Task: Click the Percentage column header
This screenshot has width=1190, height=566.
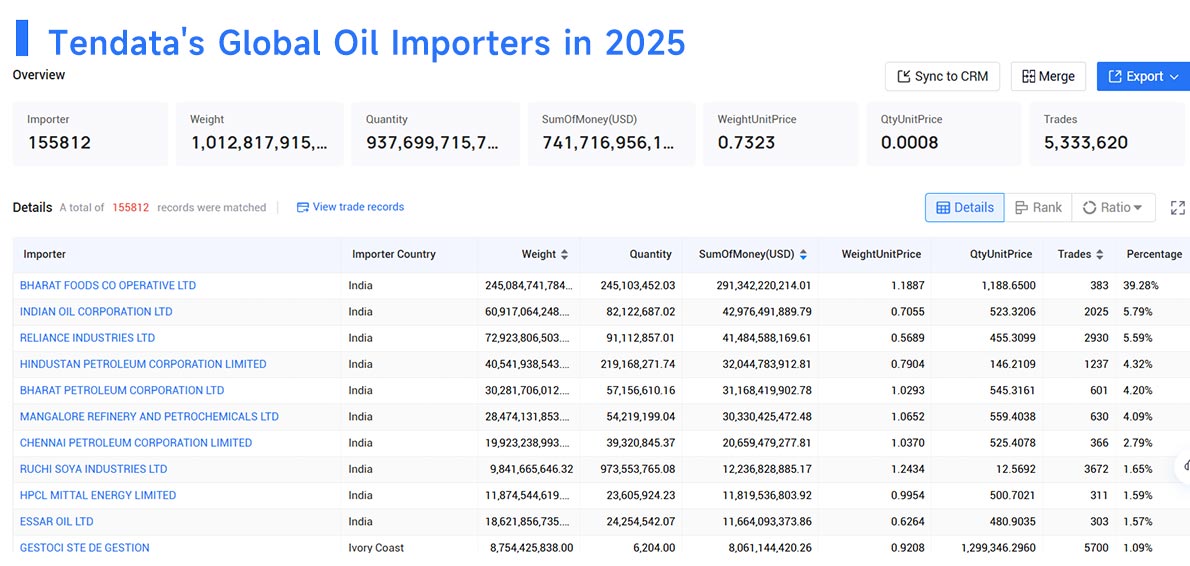Action: click(1154, 254)
